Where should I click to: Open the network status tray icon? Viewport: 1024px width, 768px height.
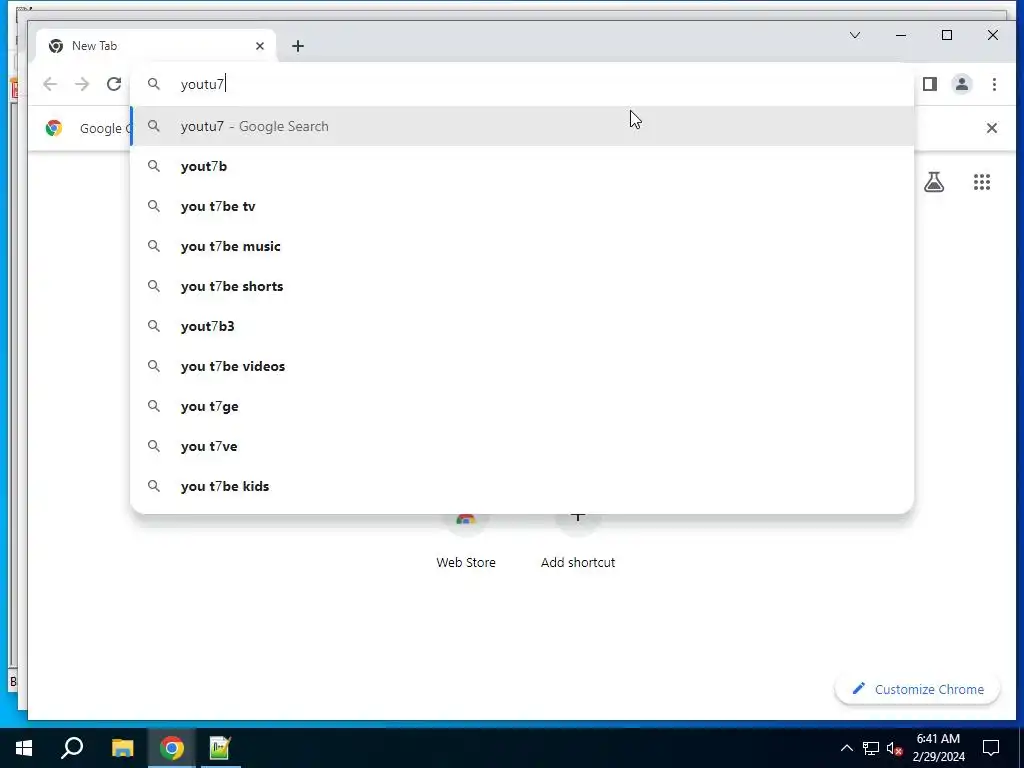point(871,748)
